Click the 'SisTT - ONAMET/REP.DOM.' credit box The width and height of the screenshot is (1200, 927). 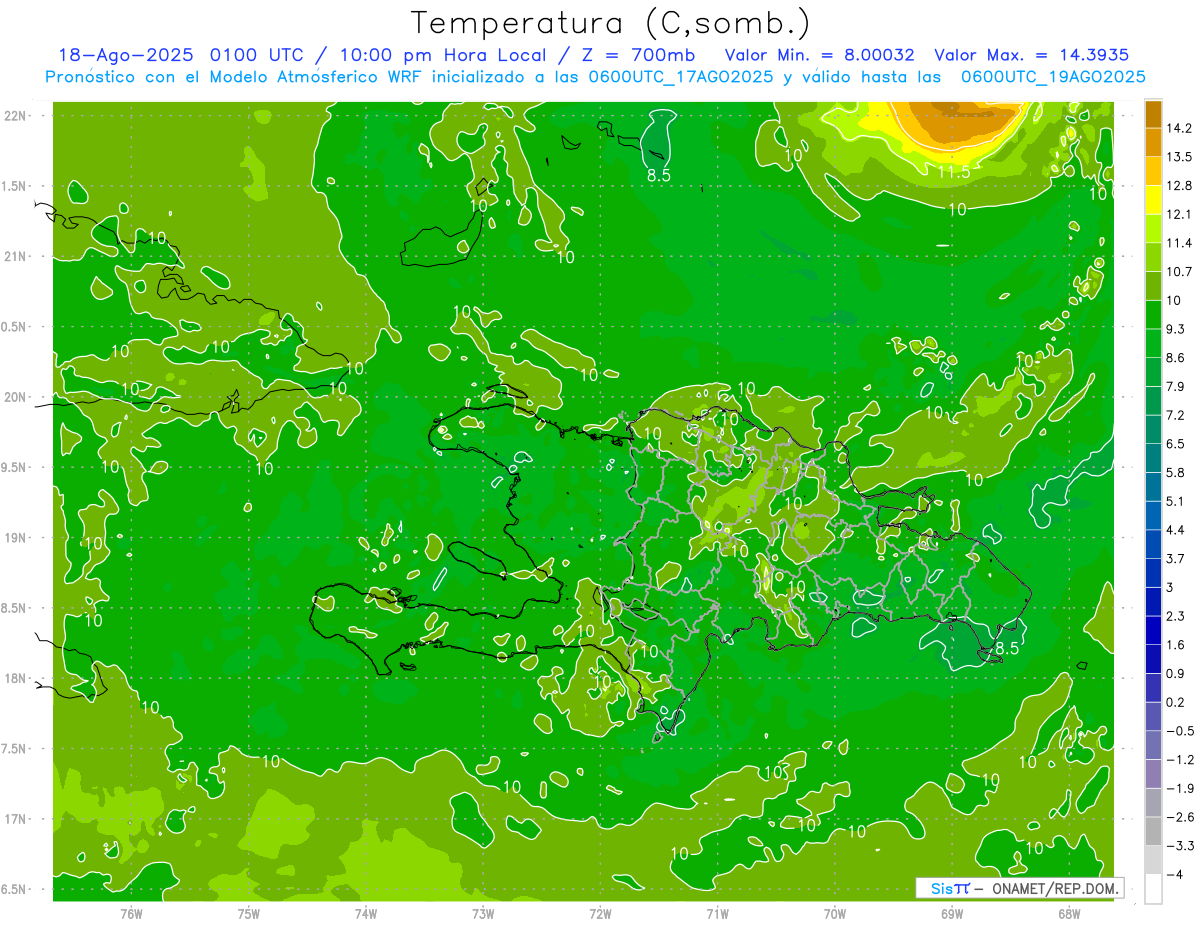point(1020,888)
